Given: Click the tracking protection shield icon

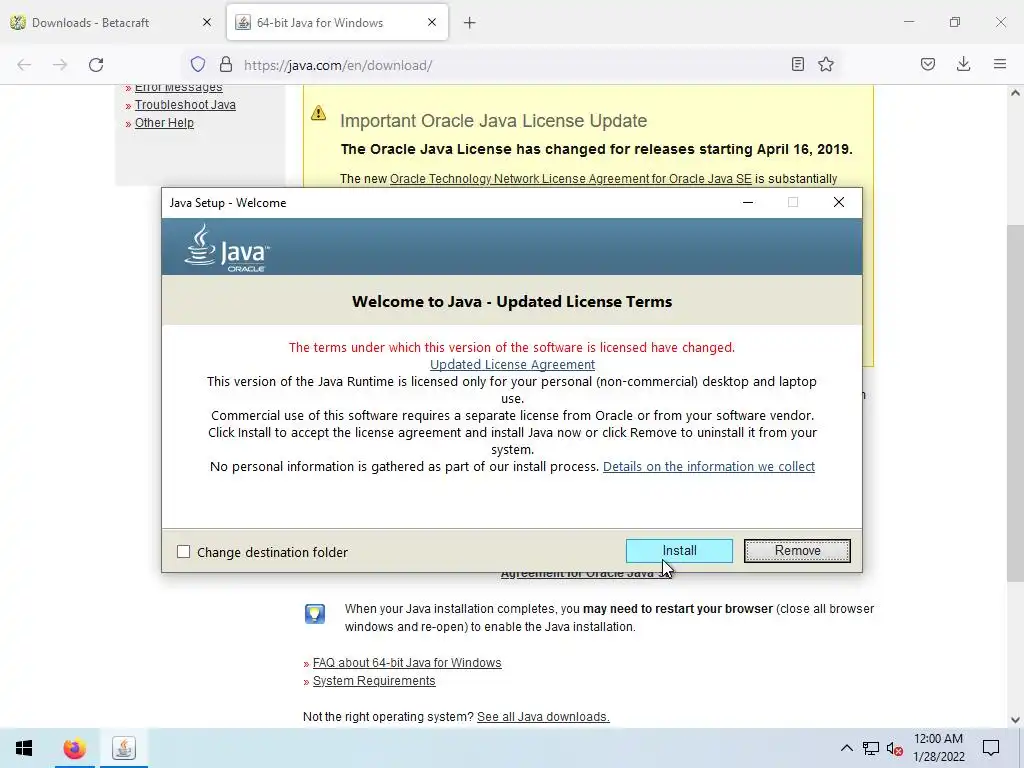Looking at the screenshot, I should point(198,64).
